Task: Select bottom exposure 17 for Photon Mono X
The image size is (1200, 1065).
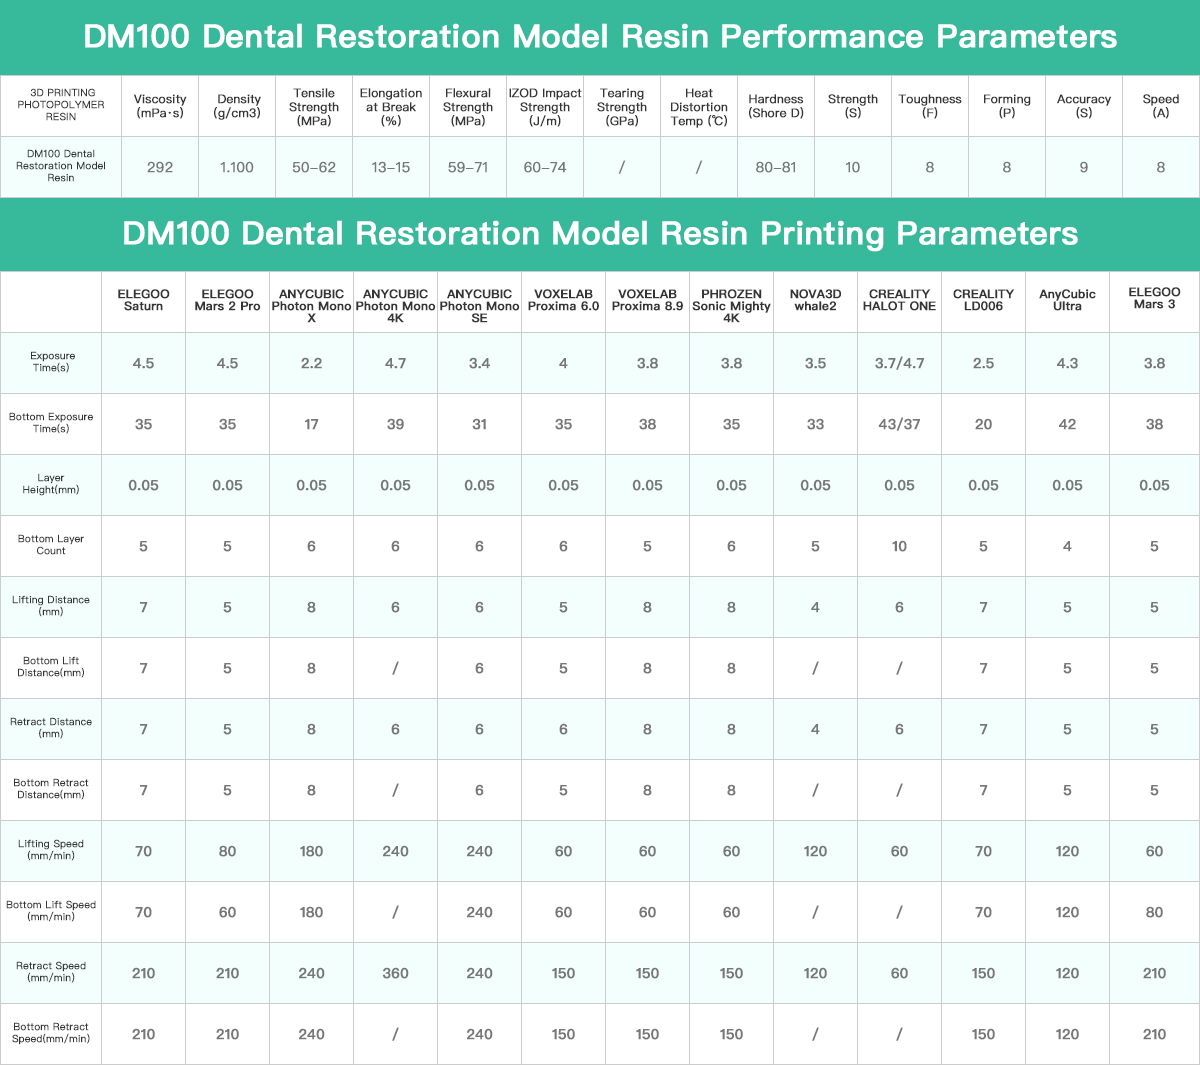Action: pos(312,424)
